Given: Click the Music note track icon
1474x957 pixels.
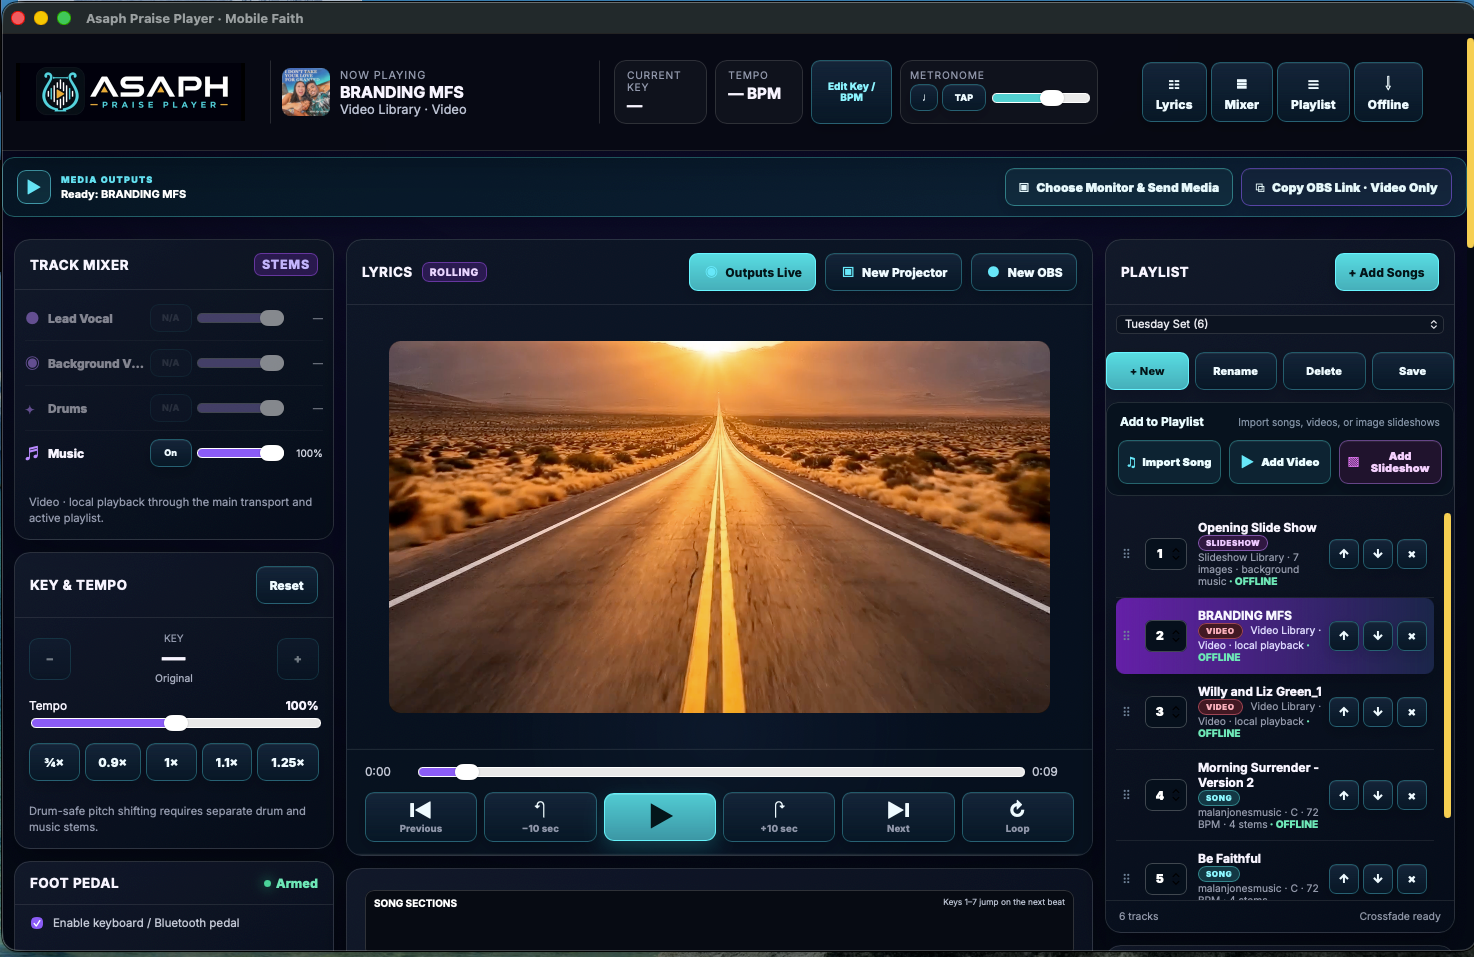Looking at the screenshot, I should (32, 453).
